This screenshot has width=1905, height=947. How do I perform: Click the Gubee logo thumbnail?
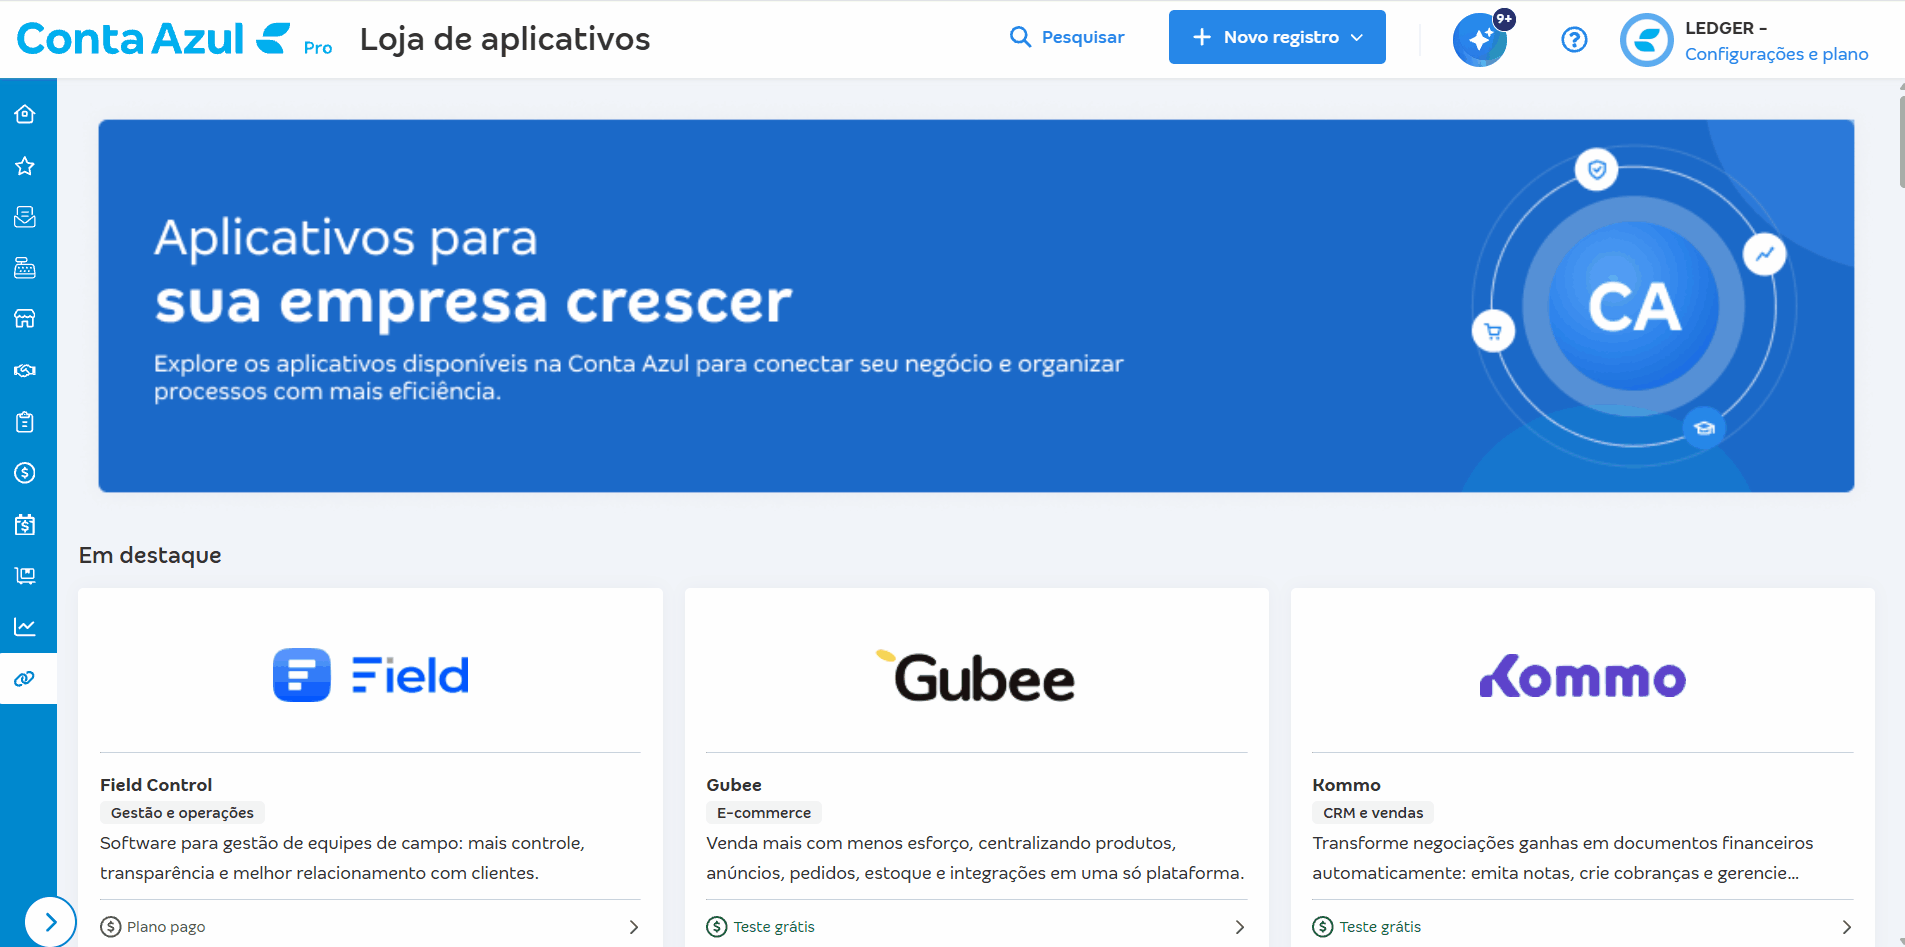tap(976, 677)
